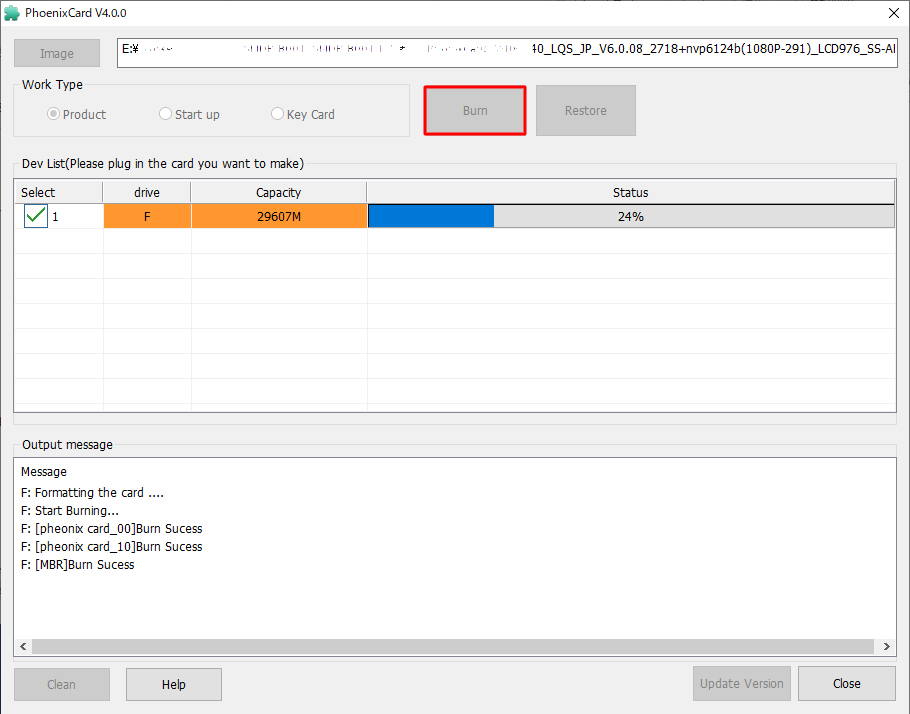The width and height of the screenshot is (910, 714).
Task: Click the PhoenixCard app icon in title bar
Action: coord(12,13)
